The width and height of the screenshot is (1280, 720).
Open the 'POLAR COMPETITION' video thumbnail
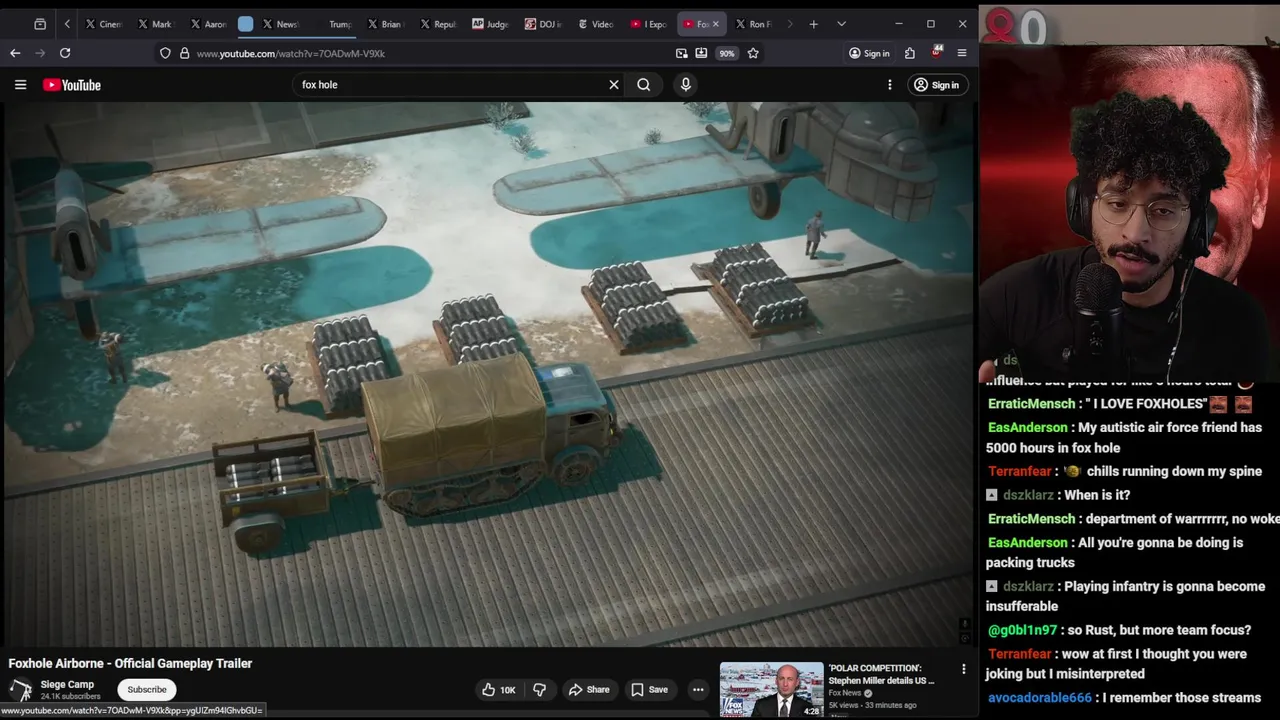[x=772, y=690]
